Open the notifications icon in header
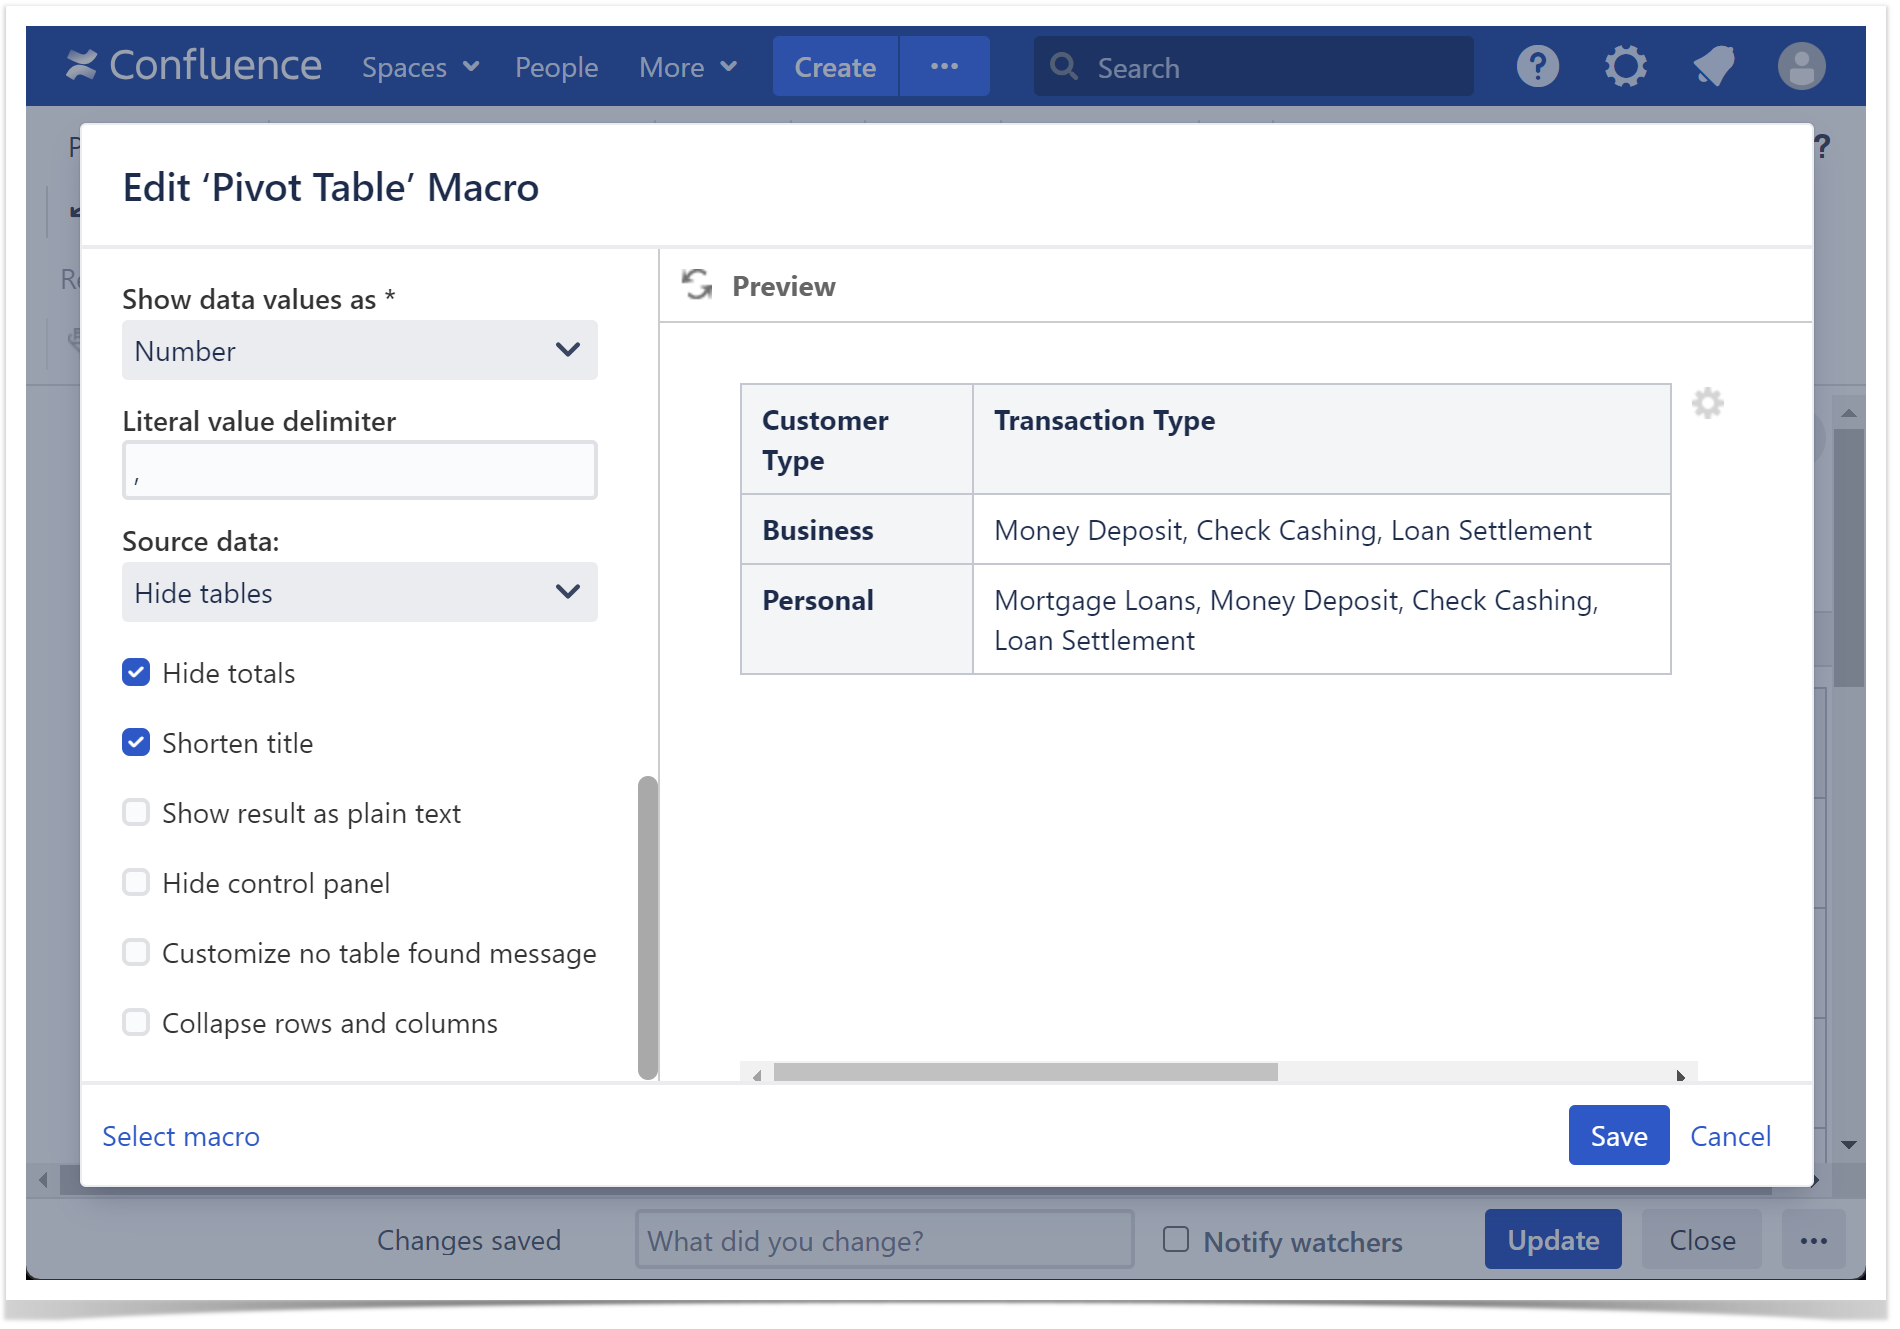The image size is (1900, 1329). 1713,67
